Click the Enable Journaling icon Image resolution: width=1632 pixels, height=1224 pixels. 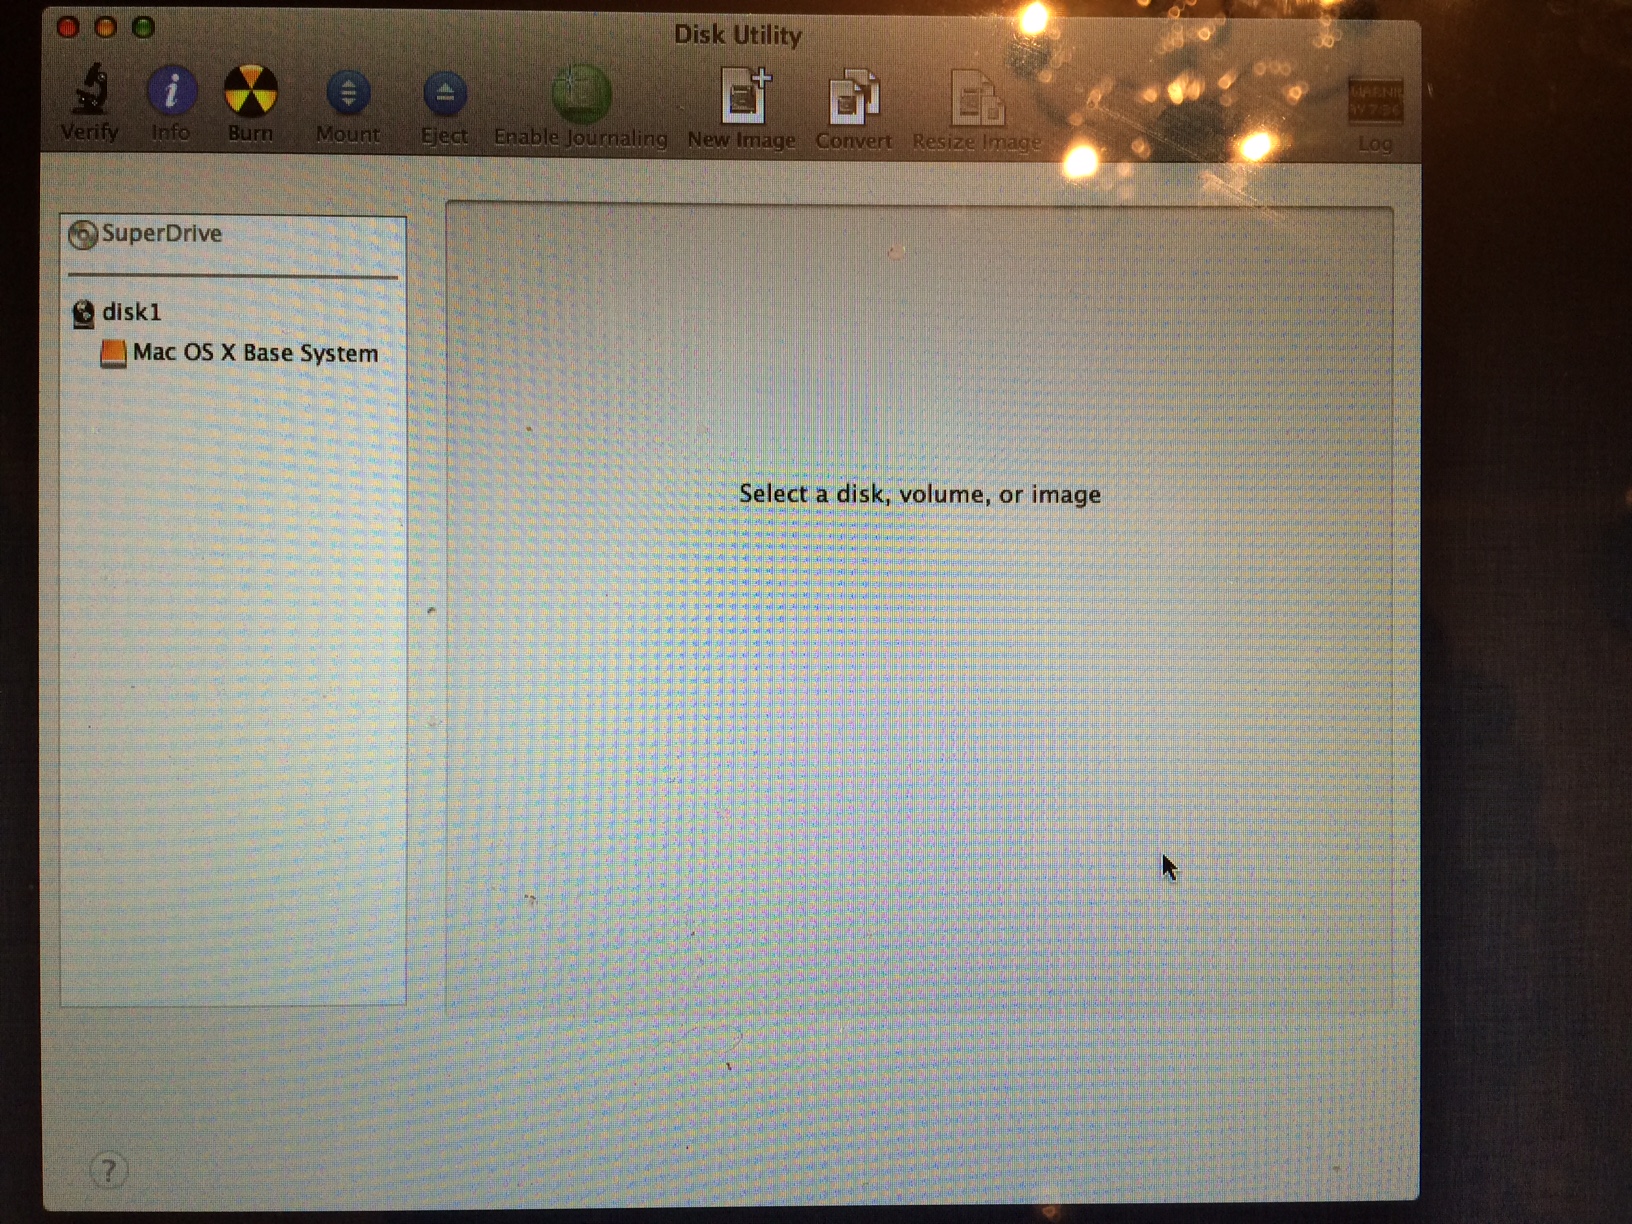[x=581, y=95]
